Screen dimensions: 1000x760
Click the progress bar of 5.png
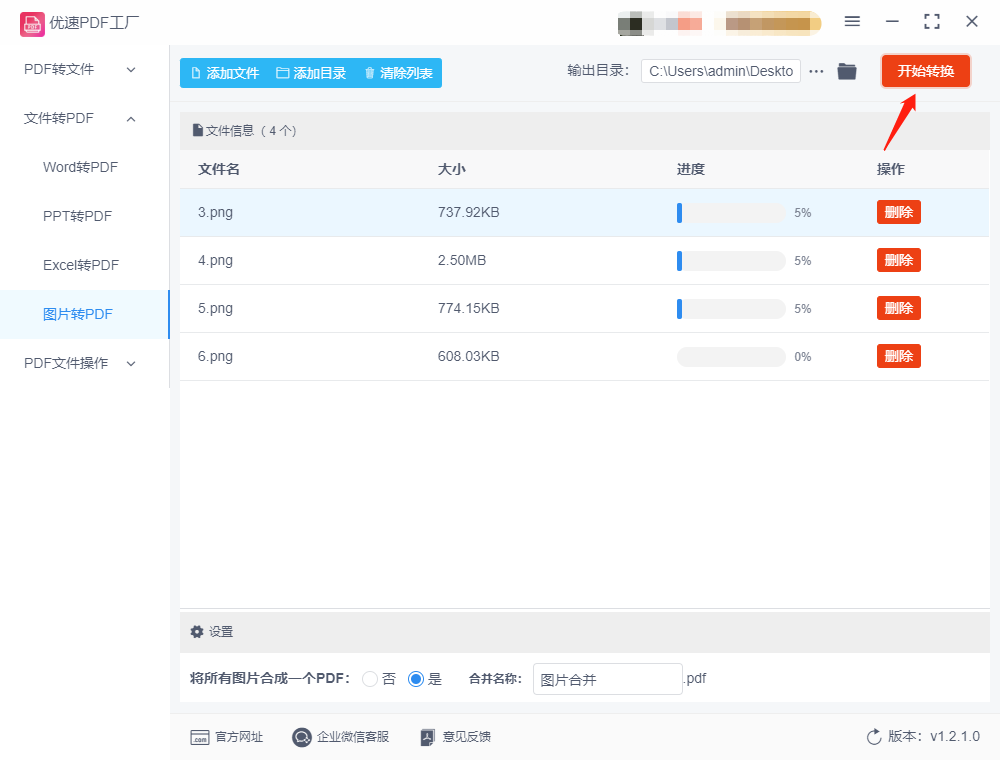click(x=731, y=309)
